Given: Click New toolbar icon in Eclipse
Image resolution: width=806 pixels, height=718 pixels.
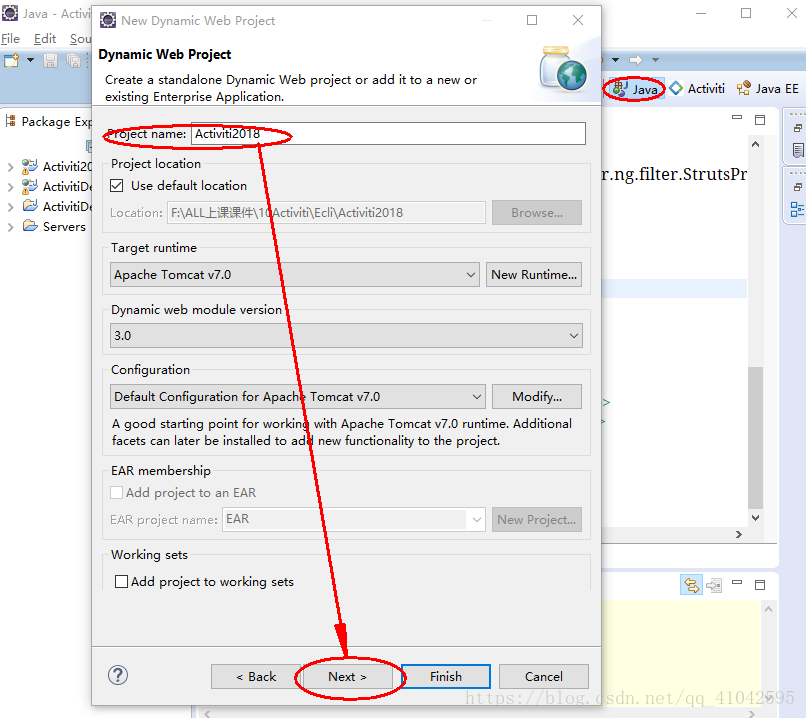Looking at the screenshot, I should pos(12,61).
